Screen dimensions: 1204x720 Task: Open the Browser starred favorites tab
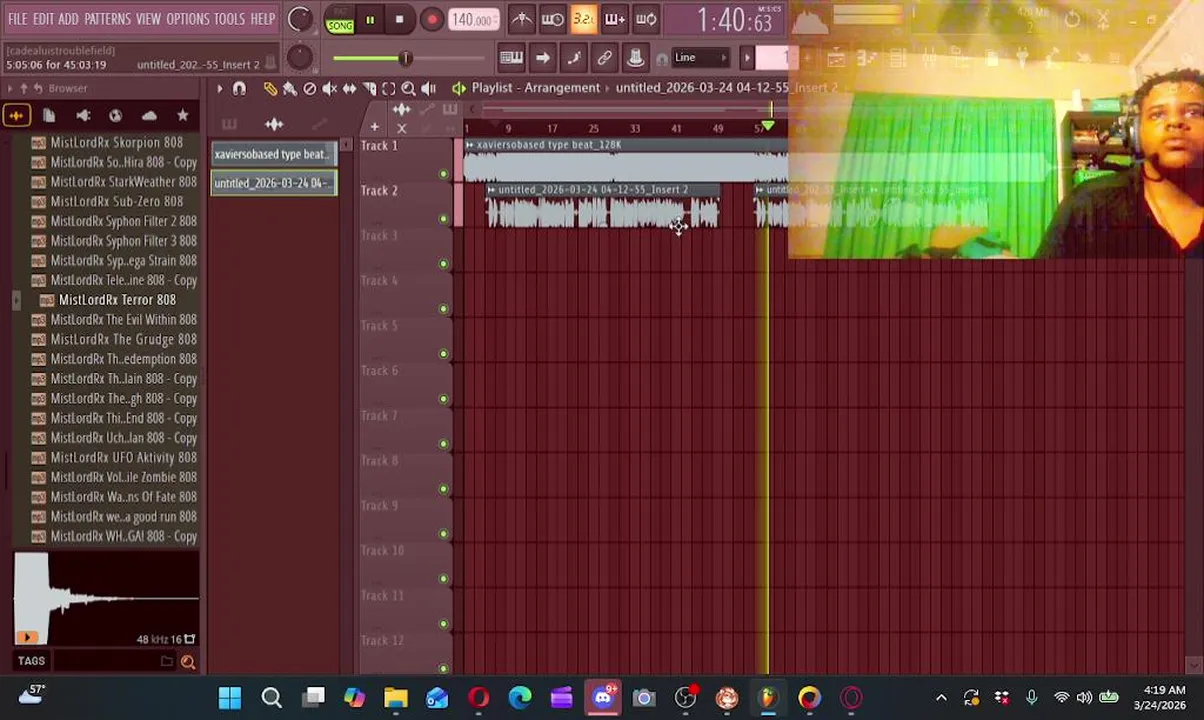[x=182, y=116]
